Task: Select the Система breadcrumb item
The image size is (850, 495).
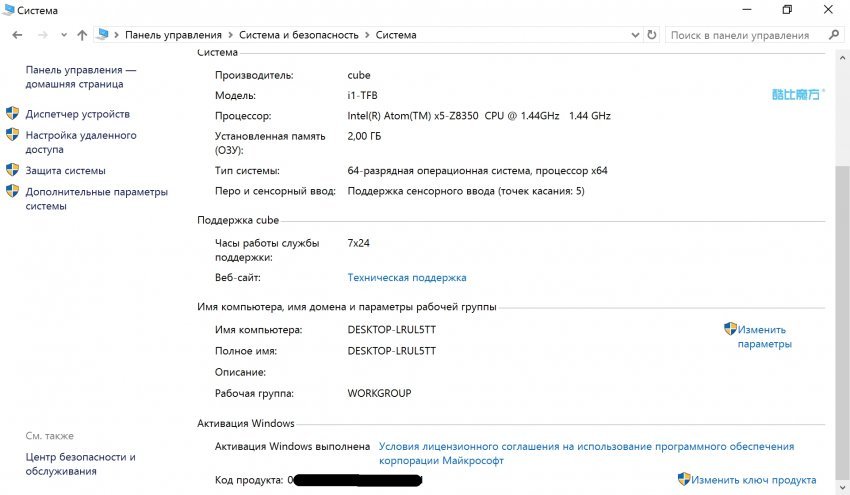Action: [x=396, y=35]
